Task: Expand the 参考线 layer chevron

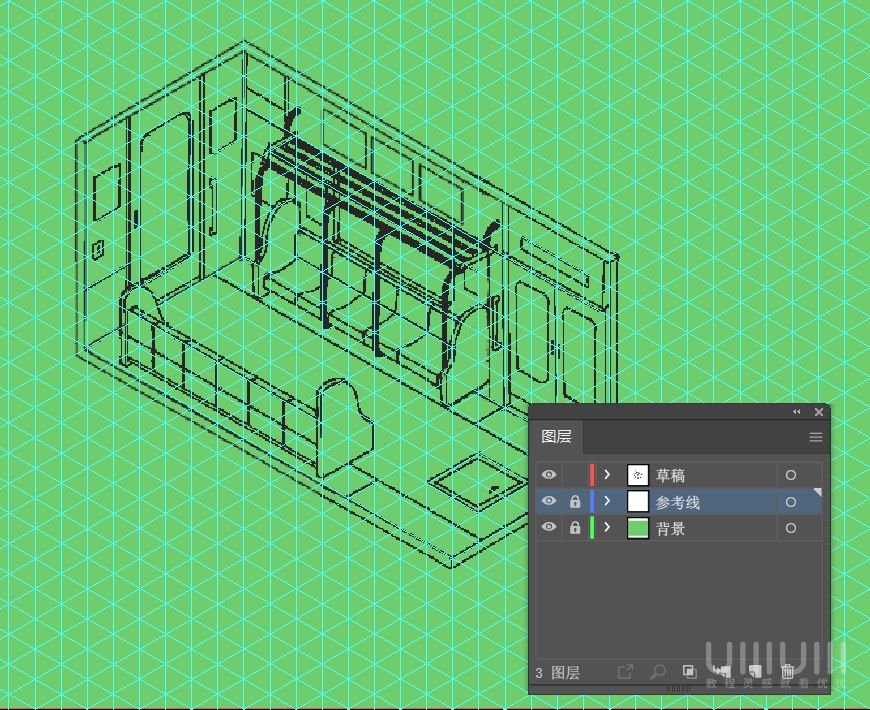Action: tap(607, 501)
